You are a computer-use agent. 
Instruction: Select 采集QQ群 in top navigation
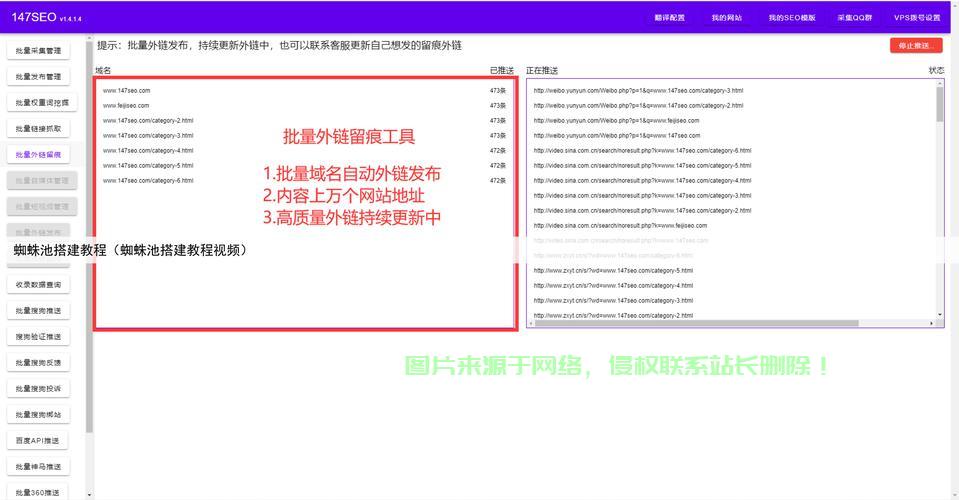[855, 18]
